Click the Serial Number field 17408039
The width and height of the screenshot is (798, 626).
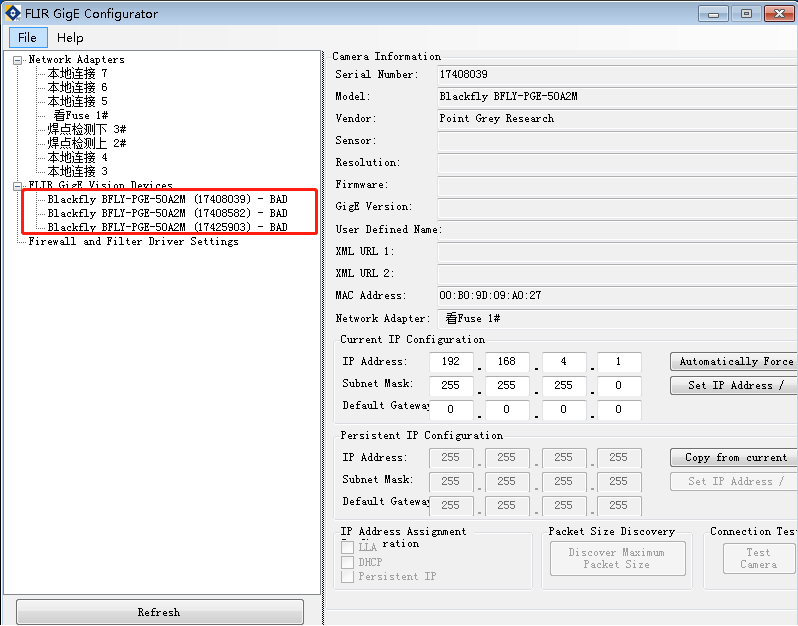[x=617, y=75]
